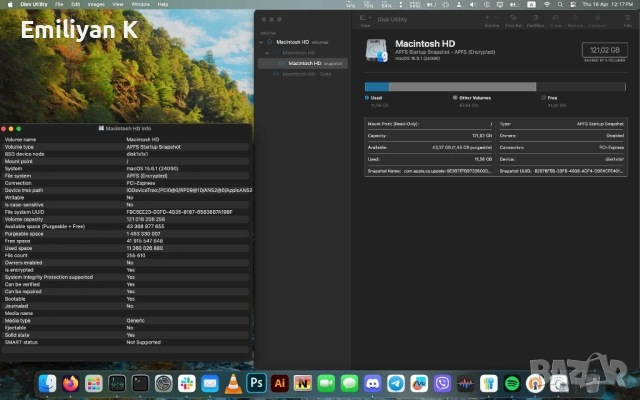Open Spotify from the Dock
Image resolution: width=640 pixels, height=400 pixels.
(512, 383)
